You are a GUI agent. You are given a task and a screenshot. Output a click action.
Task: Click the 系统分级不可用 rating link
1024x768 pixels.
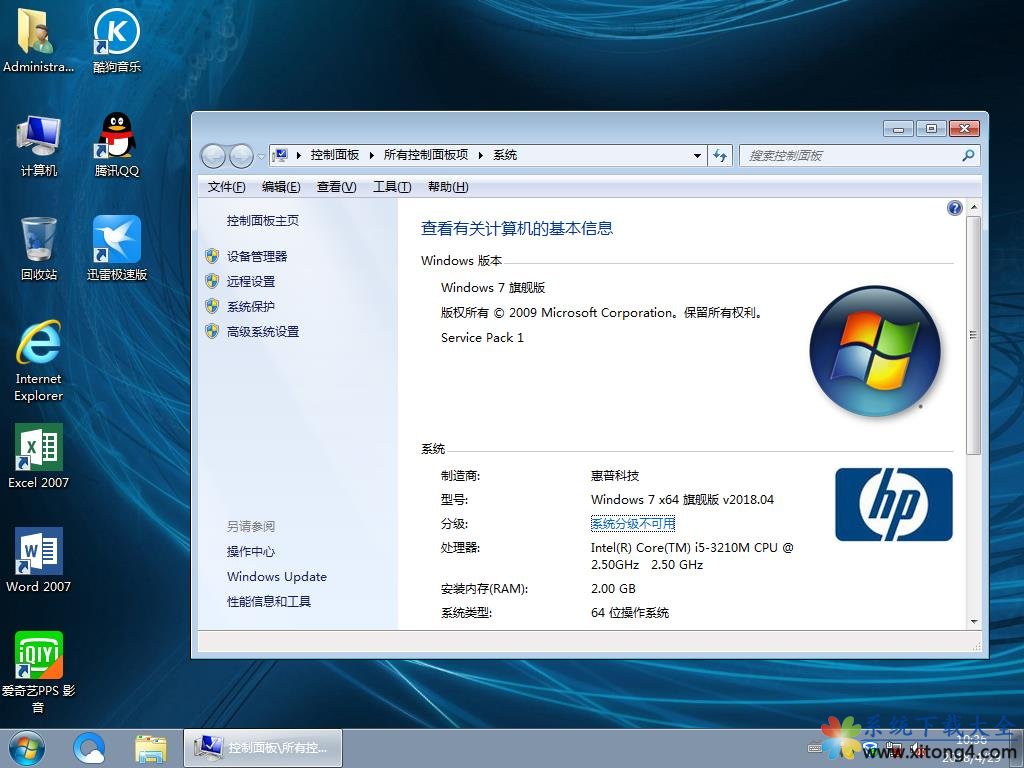pyautogui.click(x=633, y=524)
